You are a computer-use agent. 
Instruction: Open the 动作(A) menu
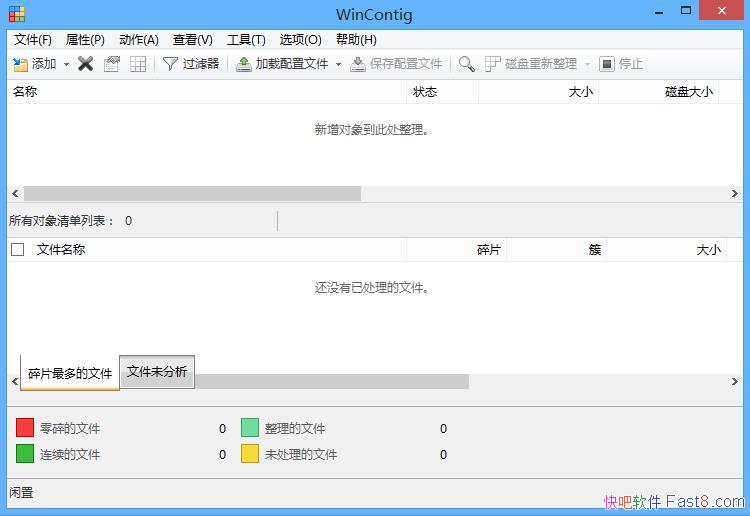click(139, 40)
